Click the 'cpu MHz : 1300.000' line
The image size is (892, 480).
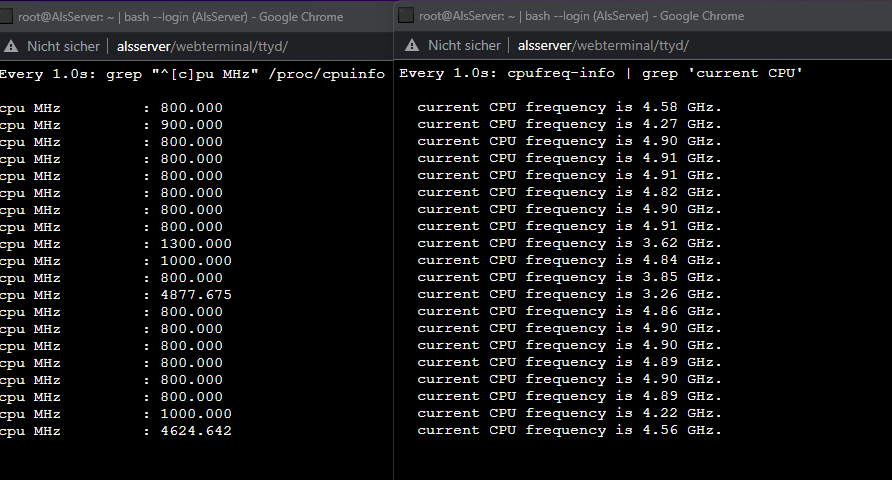[116, 244]
